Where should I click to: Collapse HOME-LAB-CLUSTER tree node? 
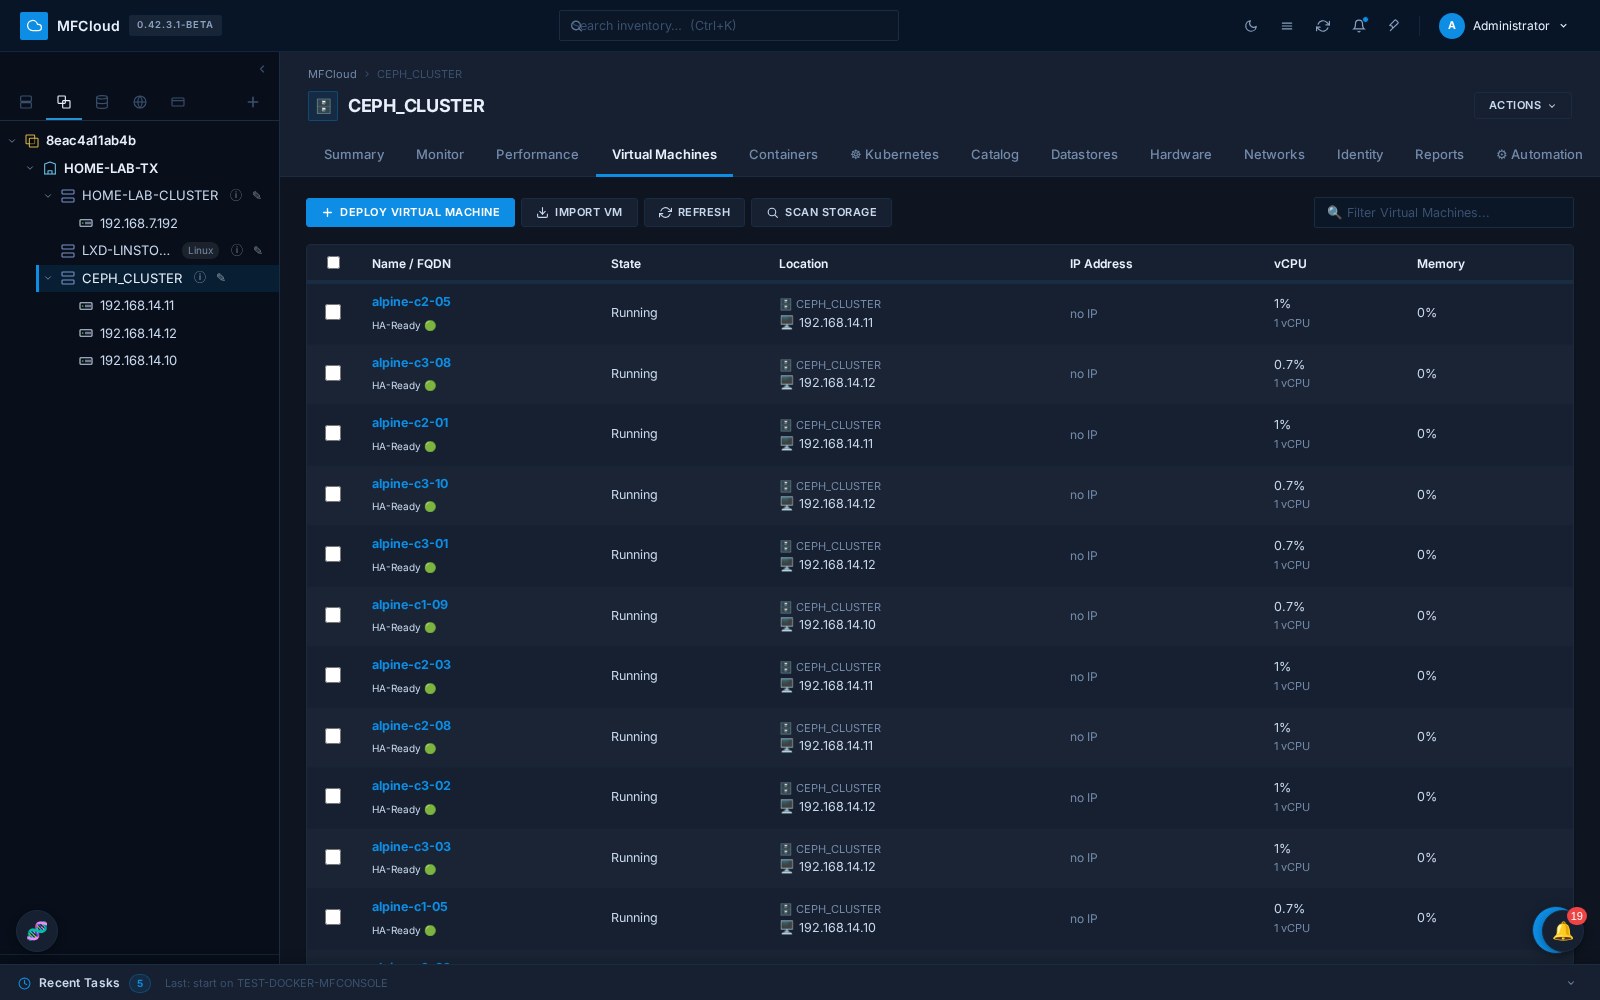pyautogui.click(x=48, y=195)
